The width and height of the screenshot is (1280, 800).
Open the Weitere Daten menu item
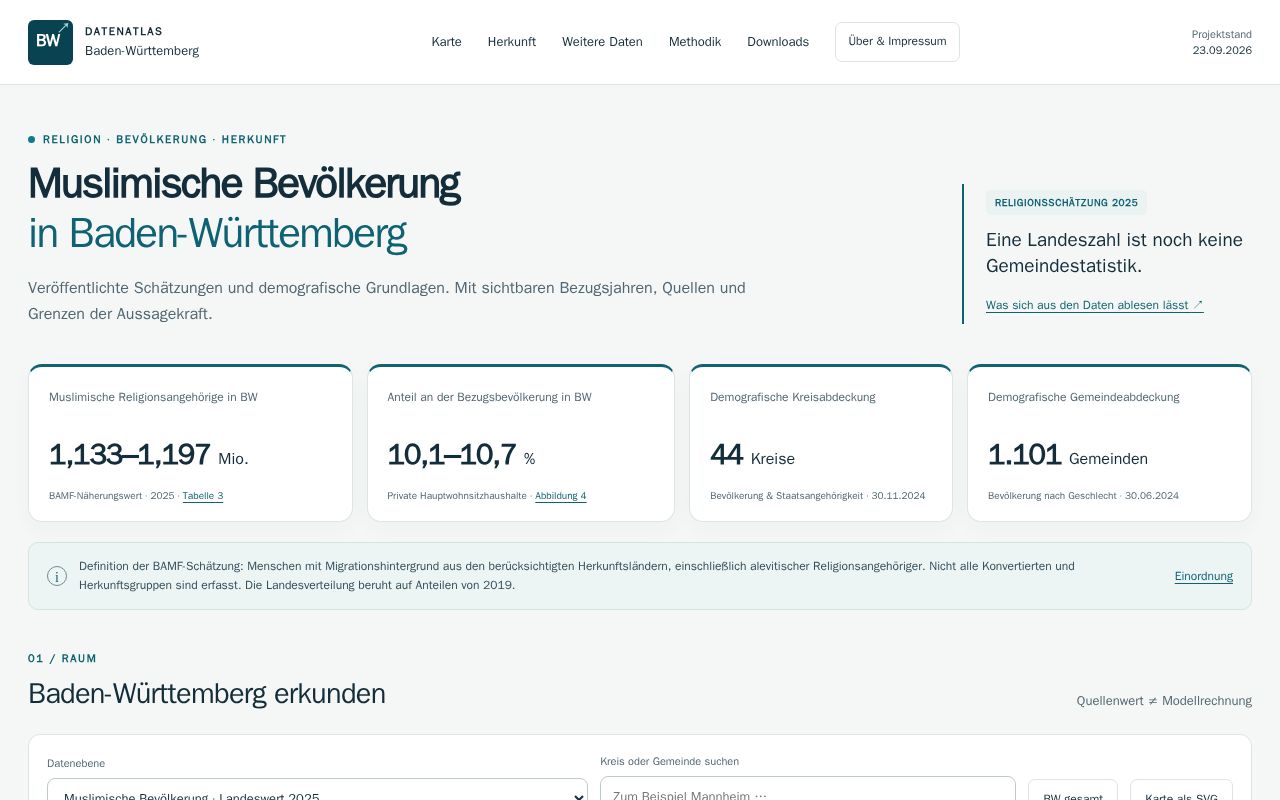pos(602,42)
